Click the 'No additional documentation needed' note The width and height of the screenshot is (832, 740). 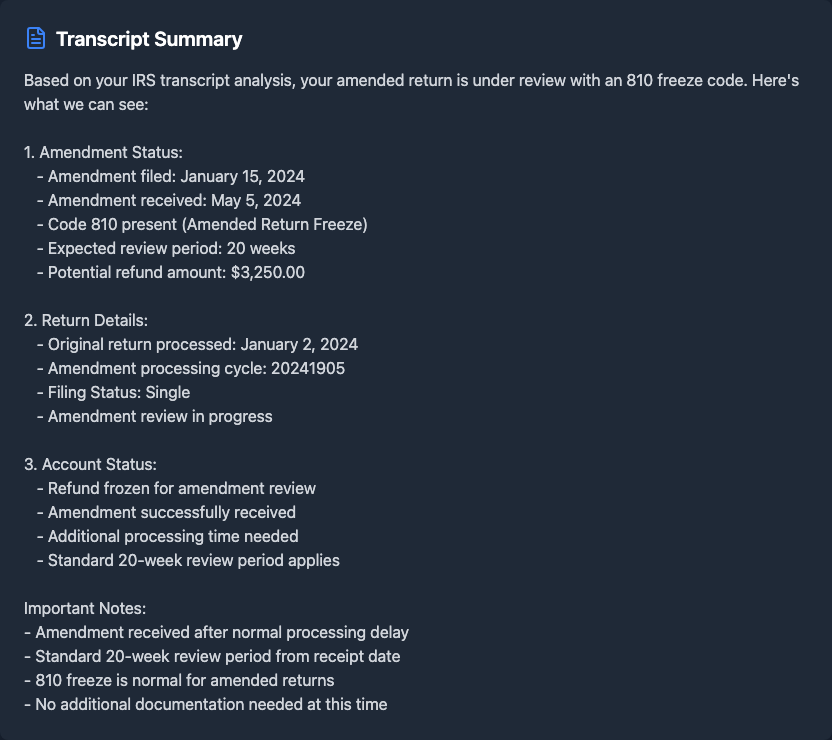coord(205,705)
